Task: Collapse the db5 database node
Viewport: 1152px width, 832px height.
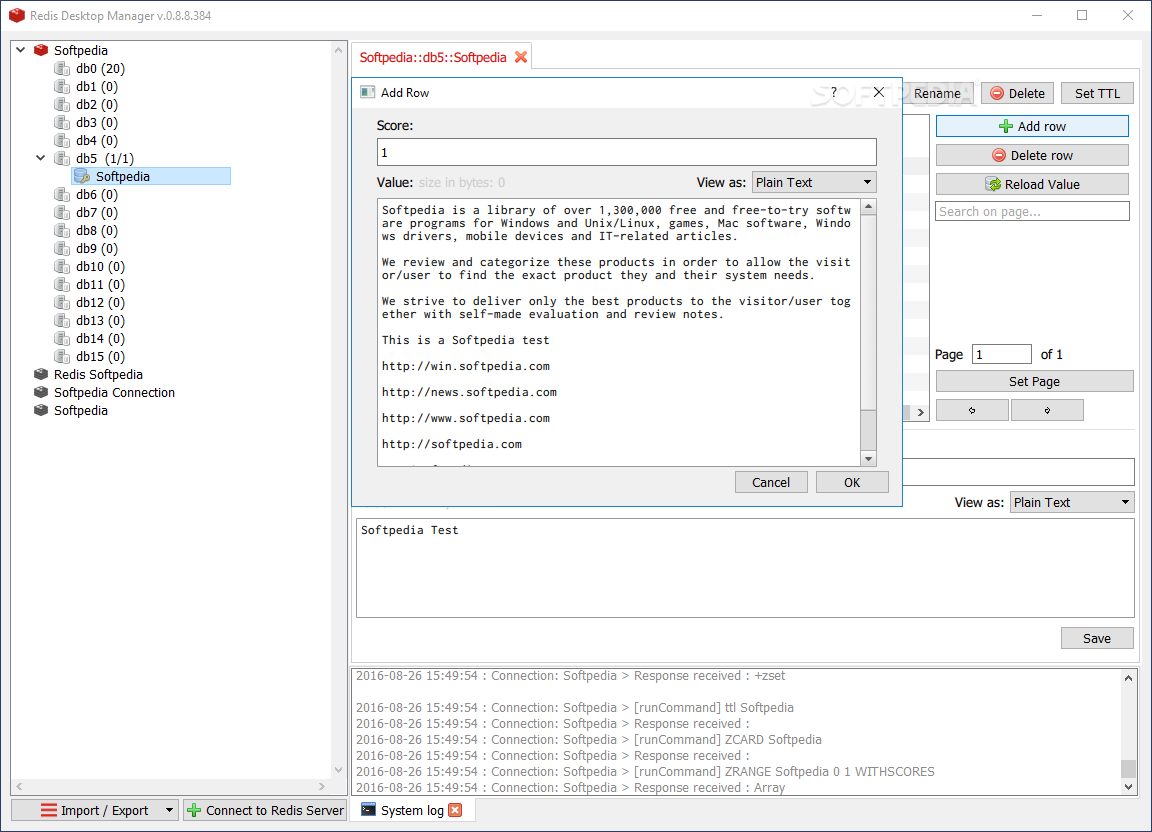Action: coord(41,158)
